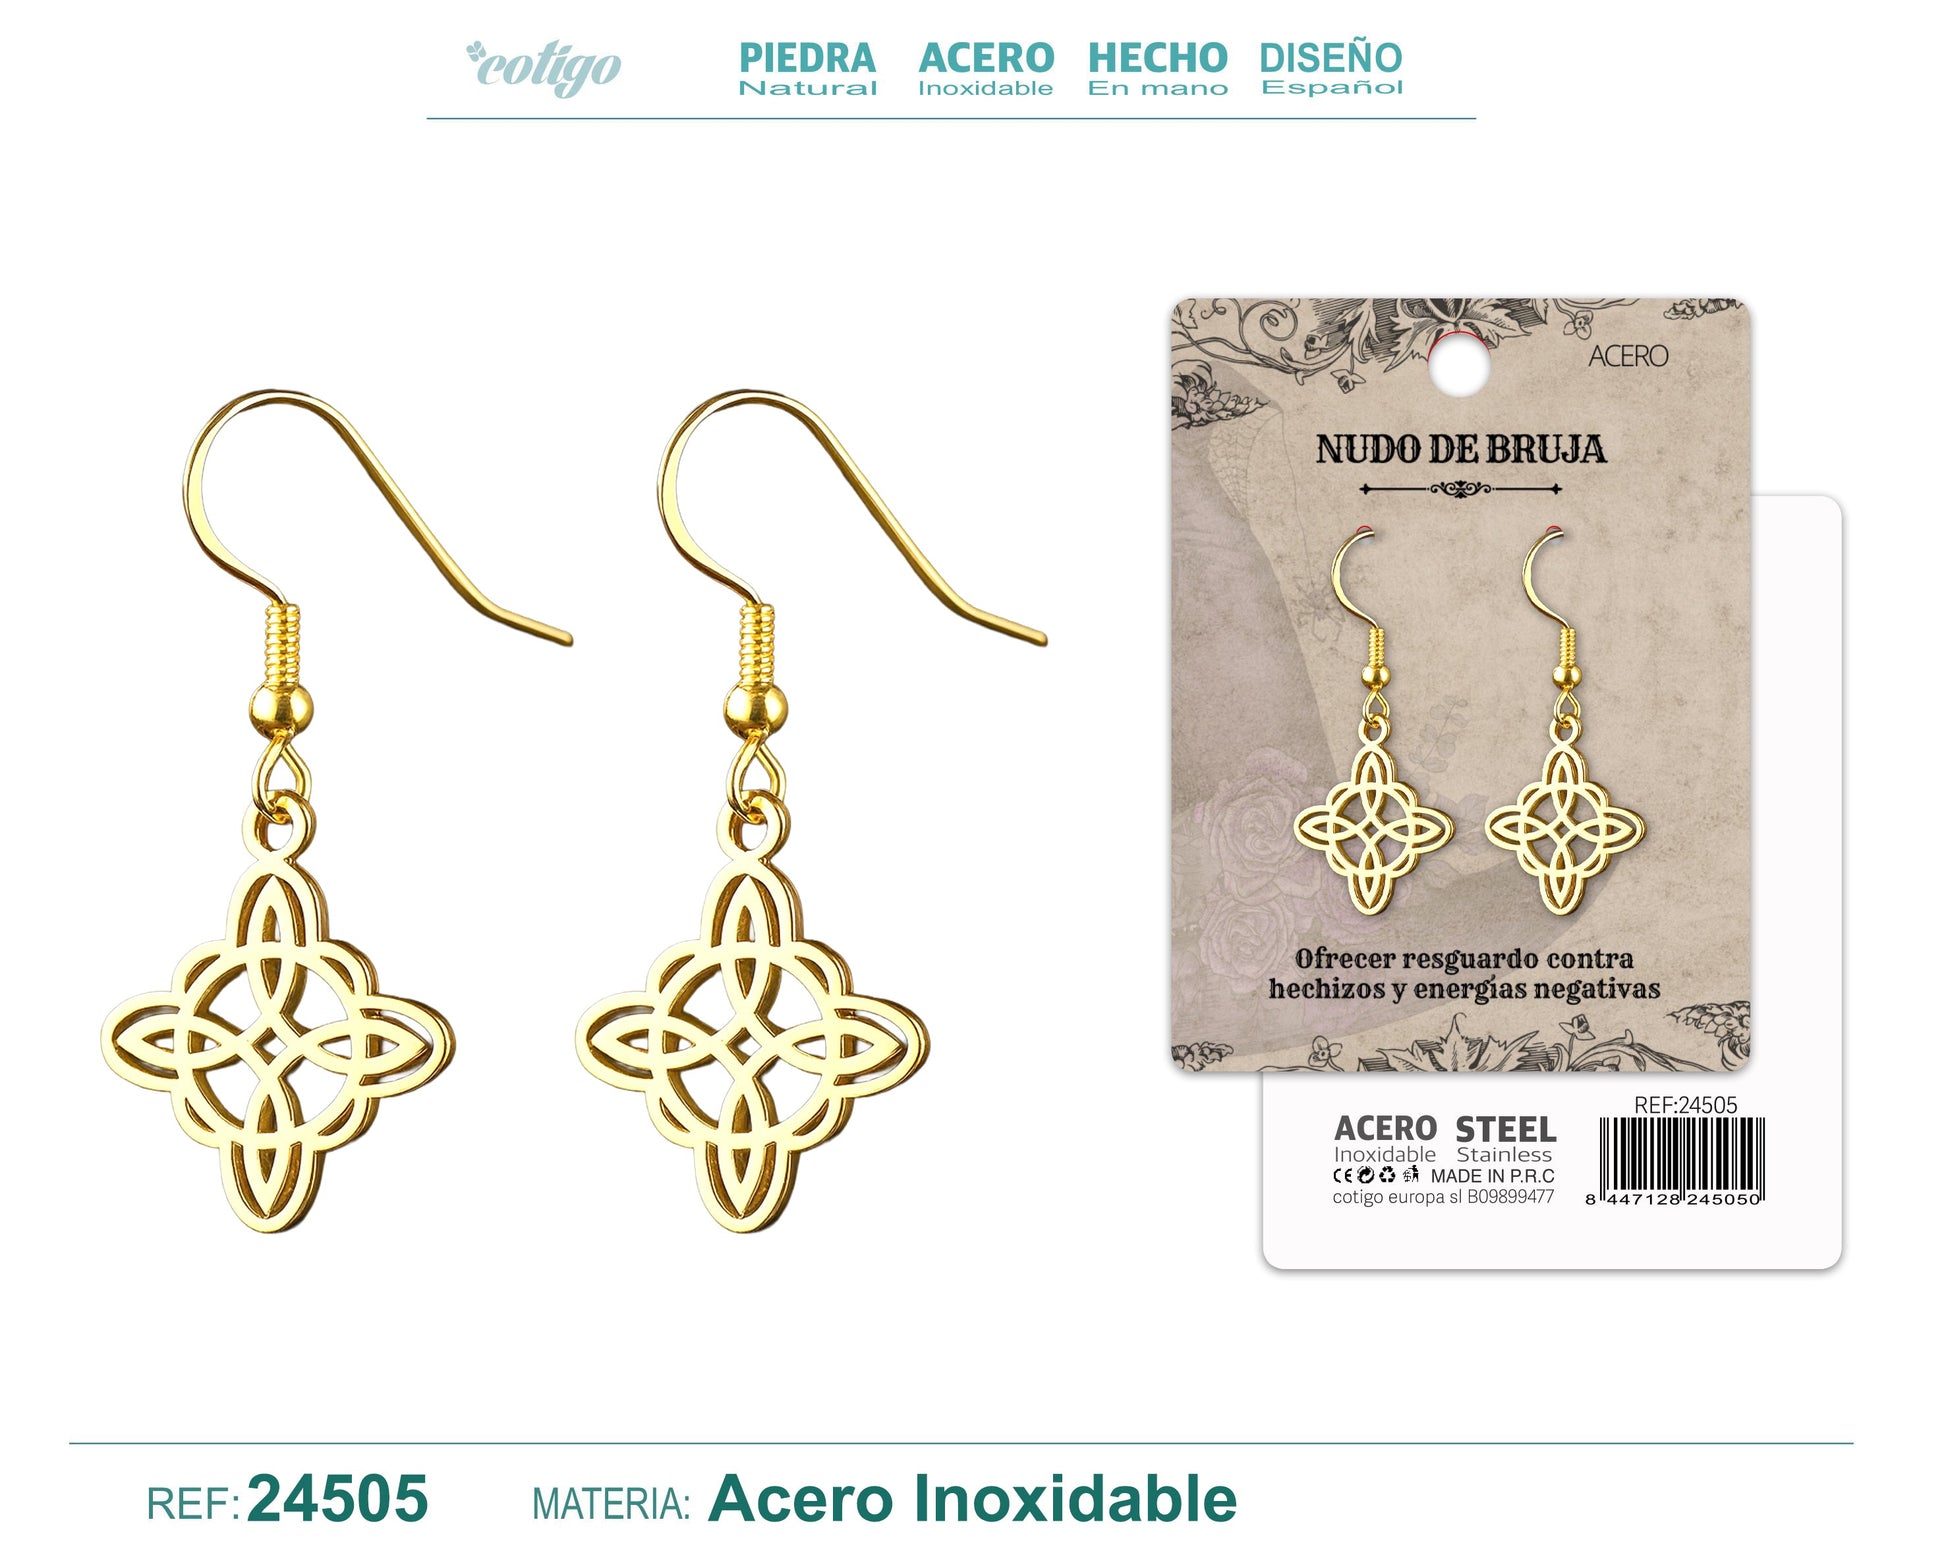Select the PIEDRA Natural heading
The height and width of the screenshot is (1557, 1946).
[x=808, y=68]
